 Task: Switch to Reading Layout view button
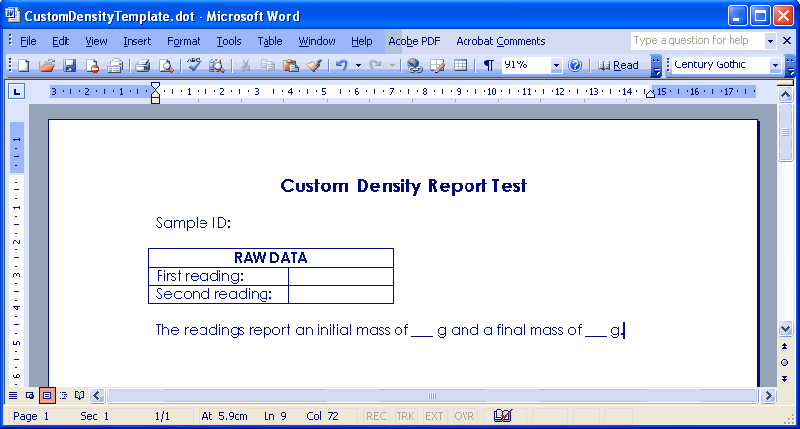(x=80, y=395)
